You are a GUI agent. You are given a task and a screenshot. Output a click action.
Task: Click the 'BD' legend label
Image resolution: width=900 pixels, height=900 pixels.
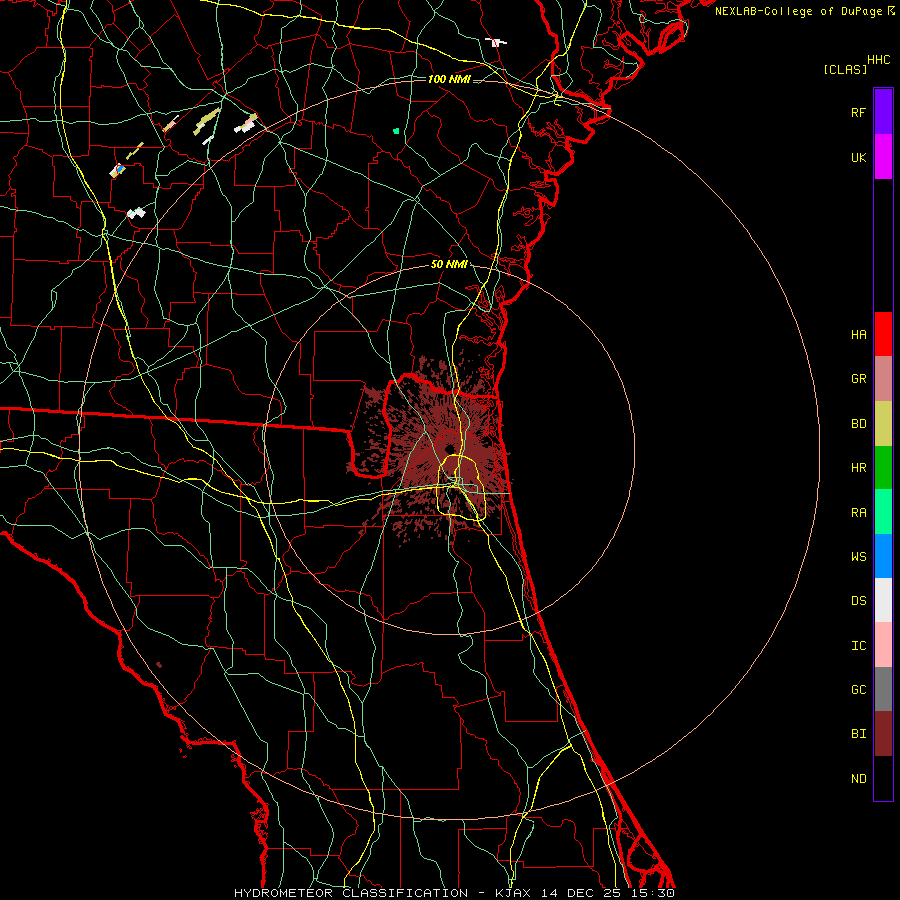858,424
